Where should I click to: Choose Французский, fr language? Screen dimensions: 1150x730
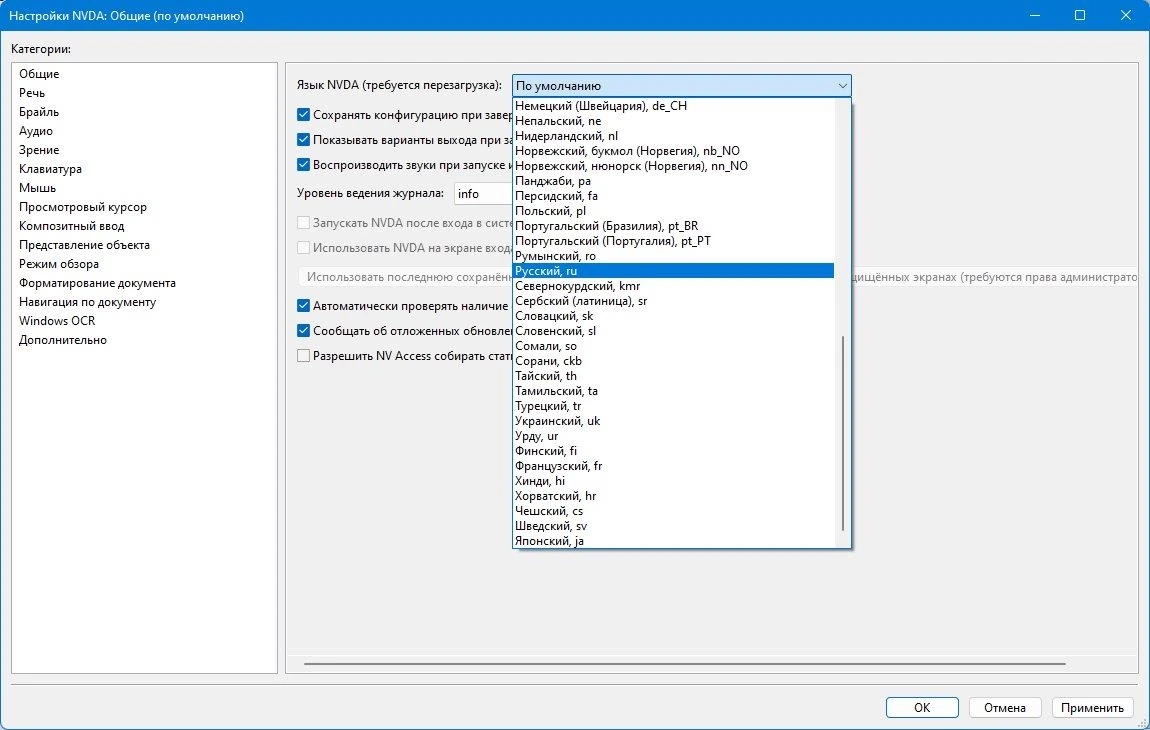[673, 467]
